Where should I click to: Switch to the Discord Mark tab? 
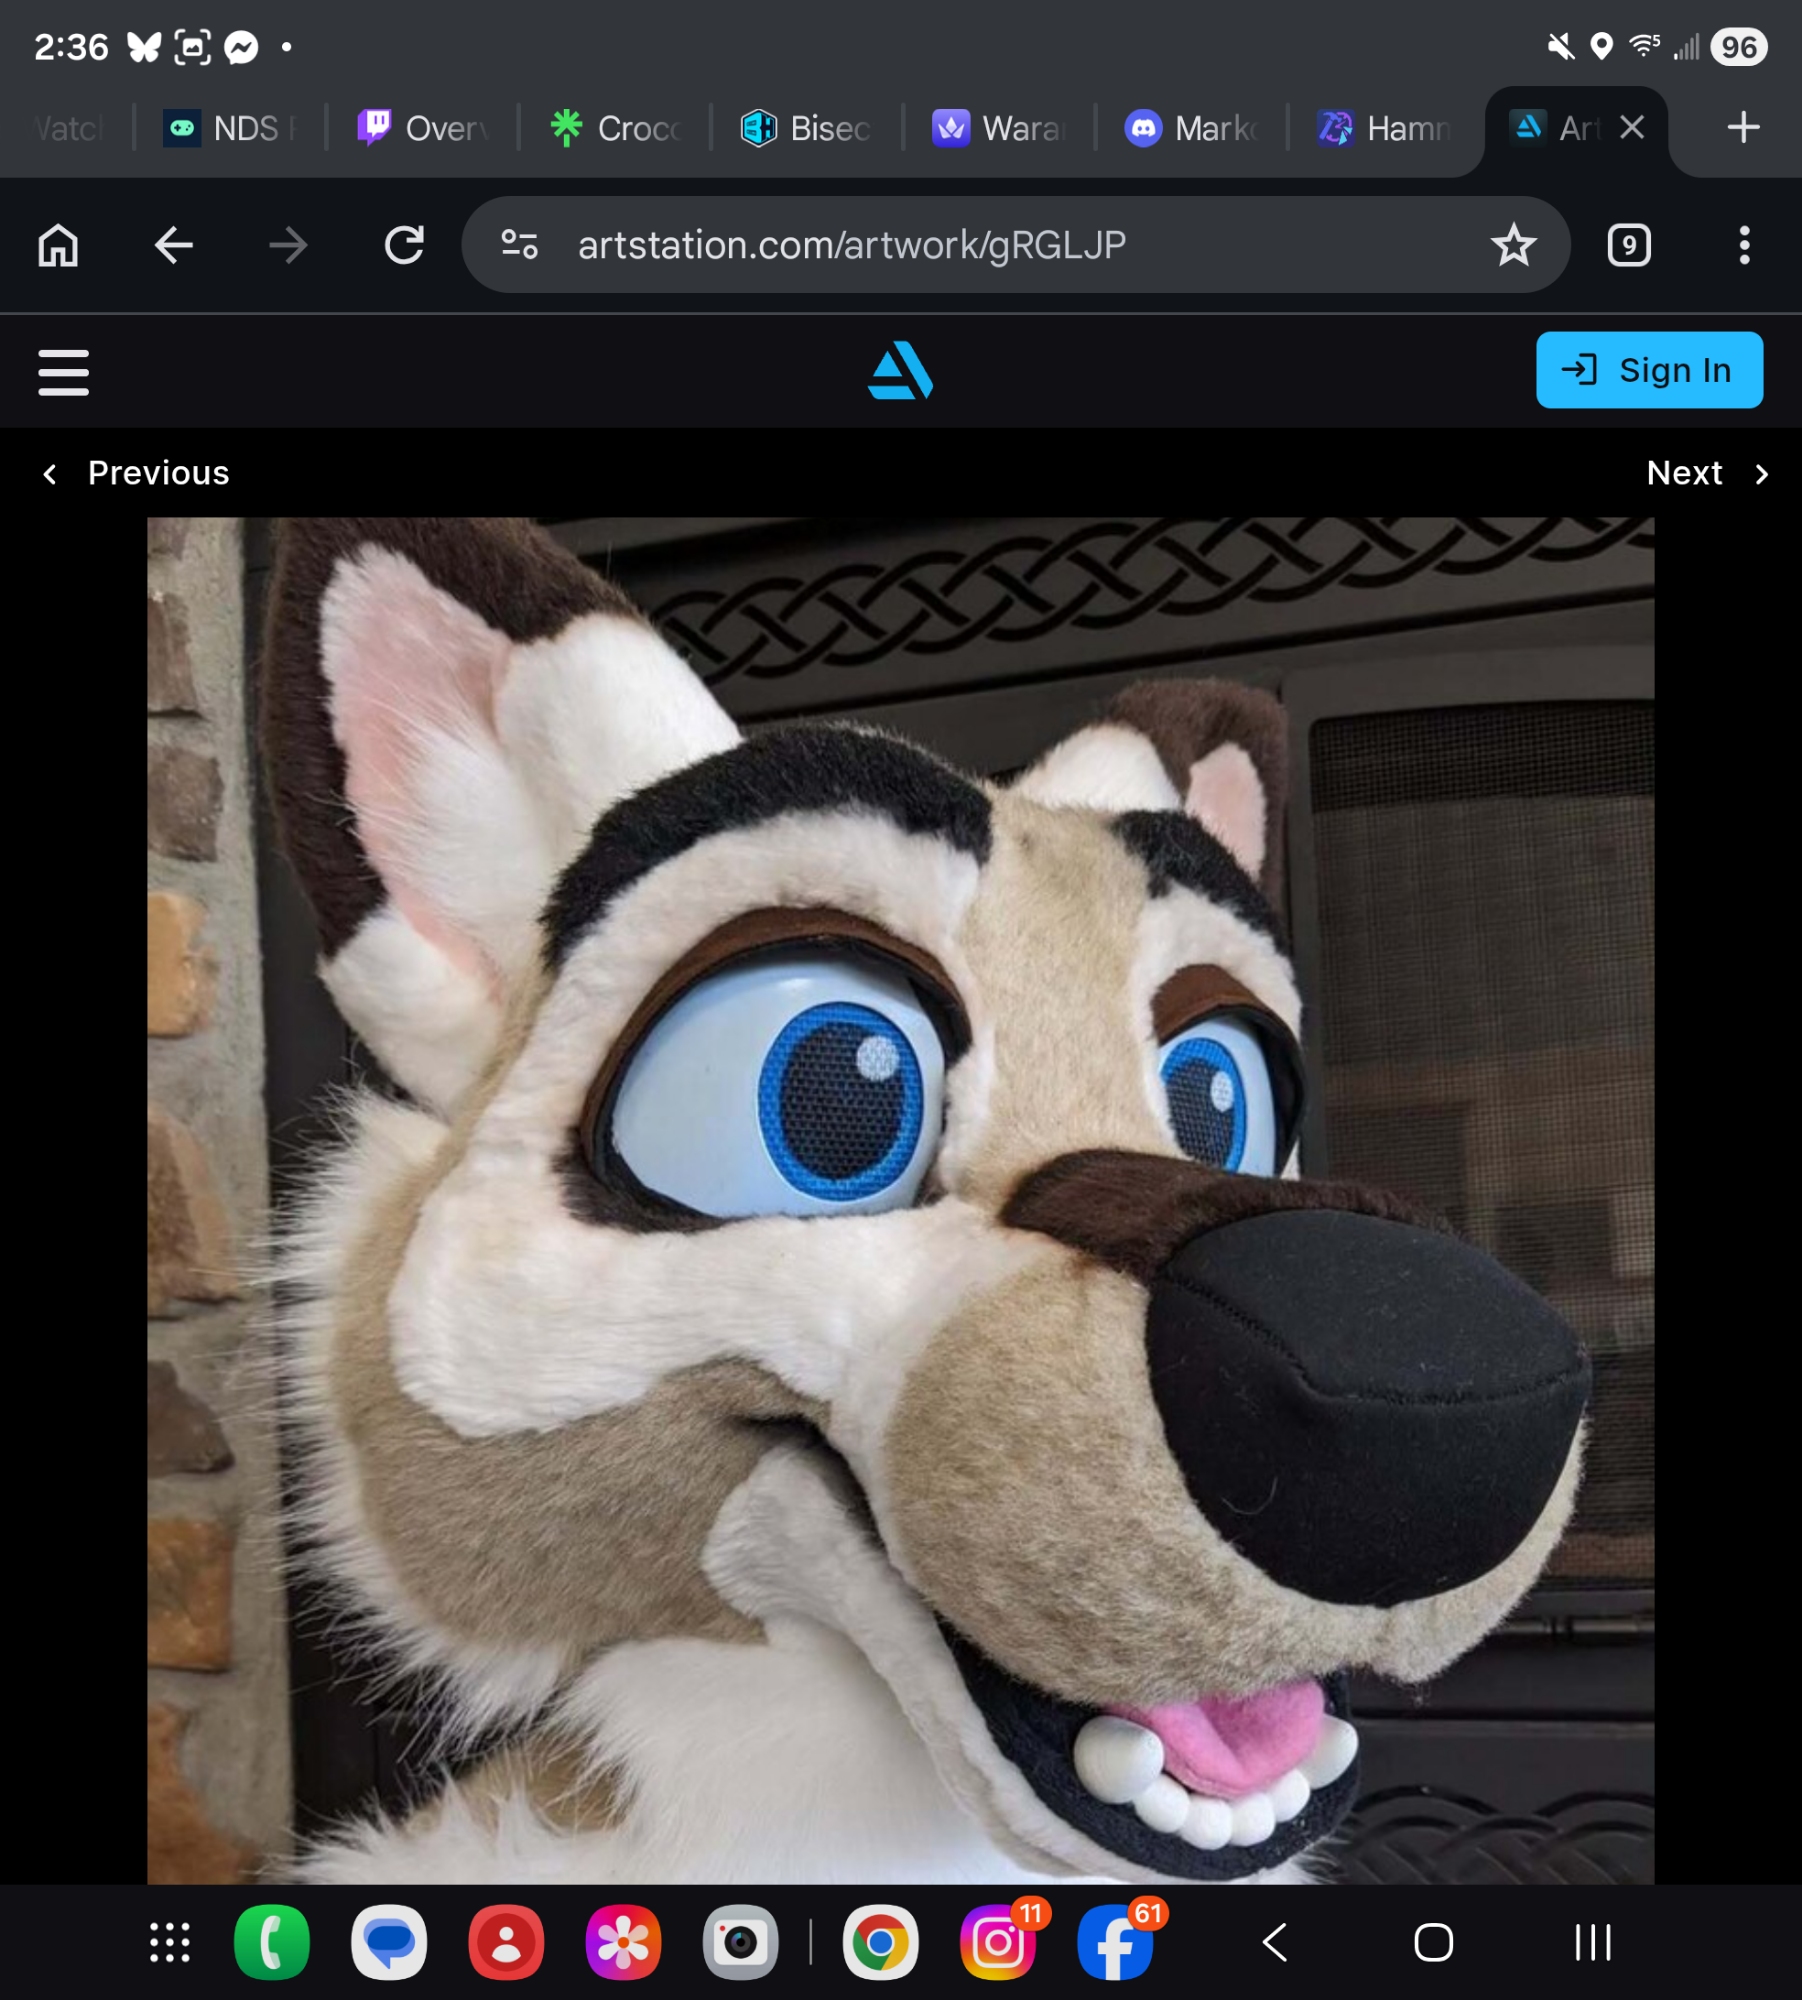point(1190,129)
